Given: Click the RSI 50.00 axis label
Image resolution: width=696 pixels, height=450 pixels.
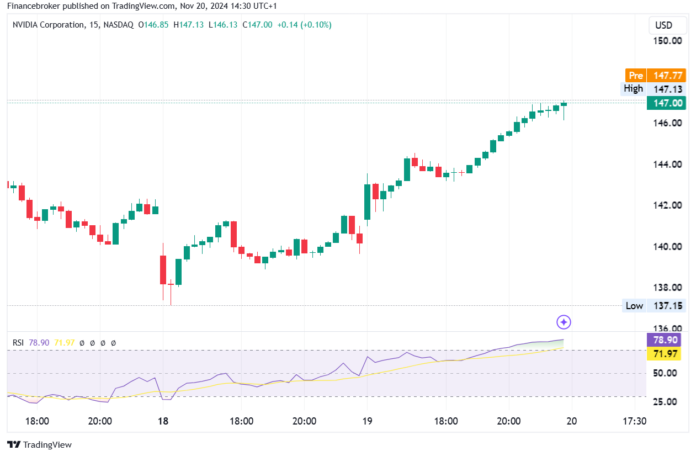Looking at the screenshot, I should pos(665,373).
